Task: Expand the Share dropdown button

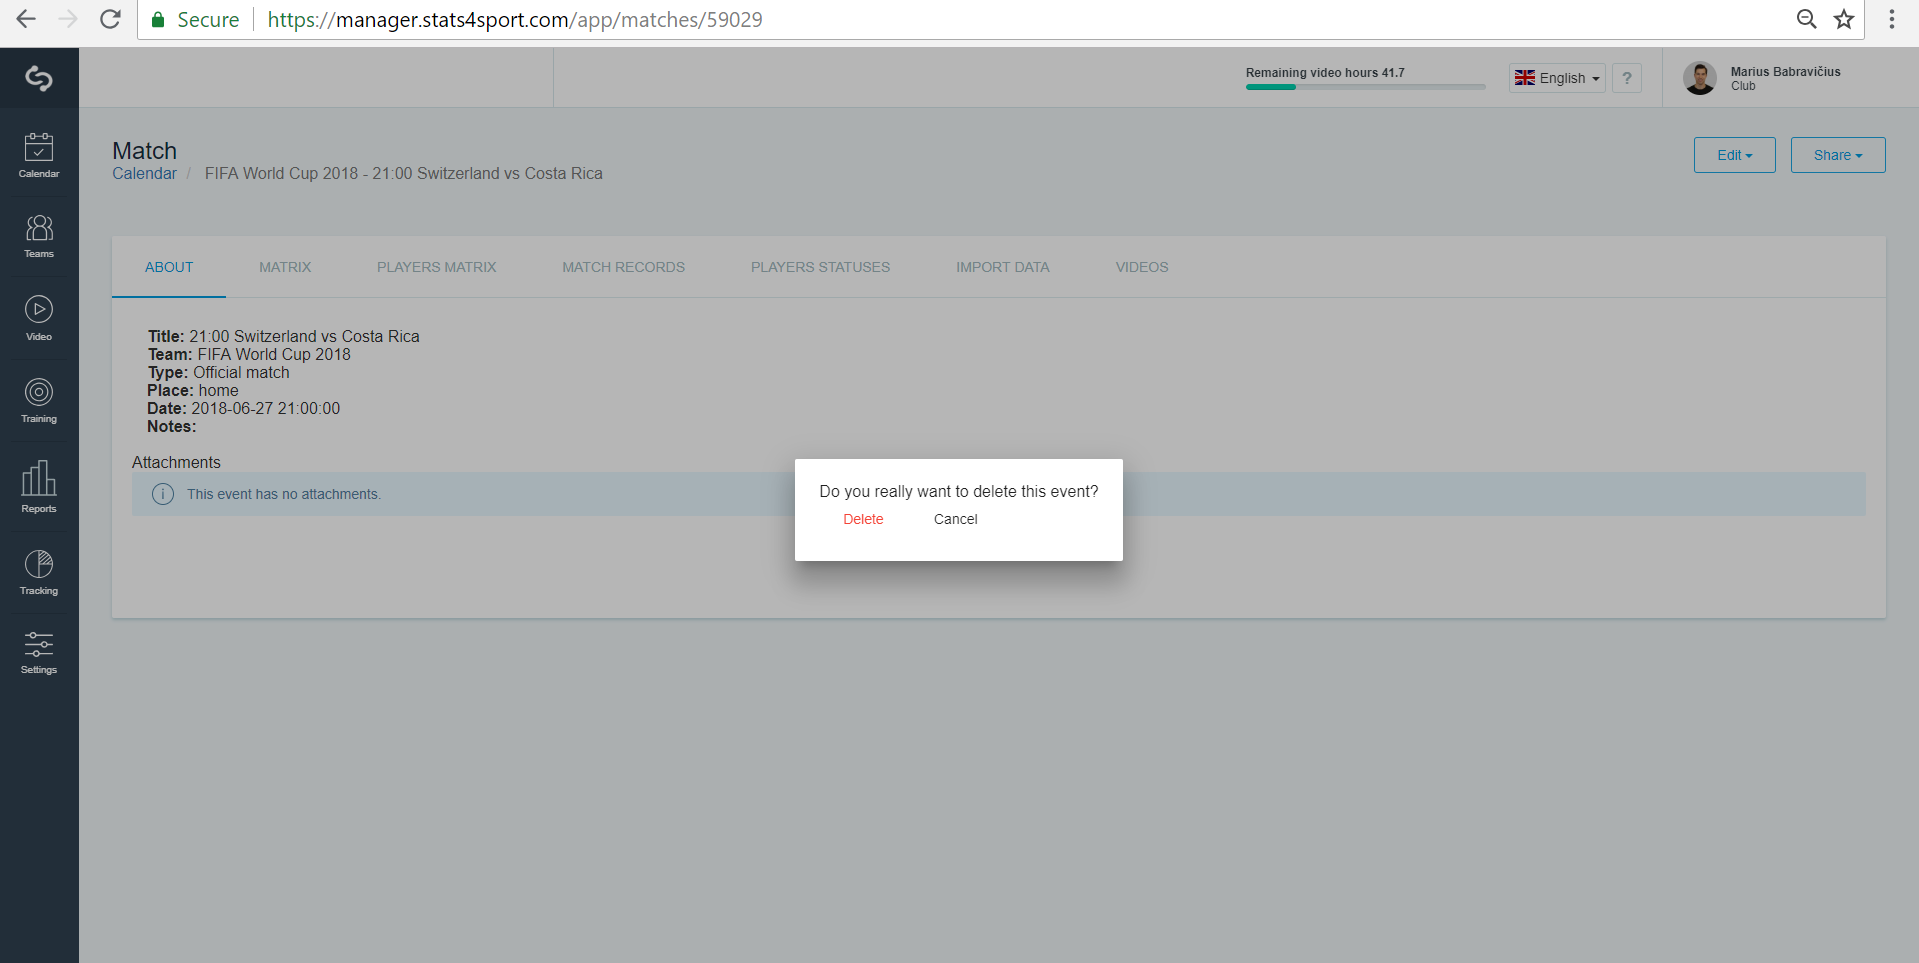Action: (1838, 155)
